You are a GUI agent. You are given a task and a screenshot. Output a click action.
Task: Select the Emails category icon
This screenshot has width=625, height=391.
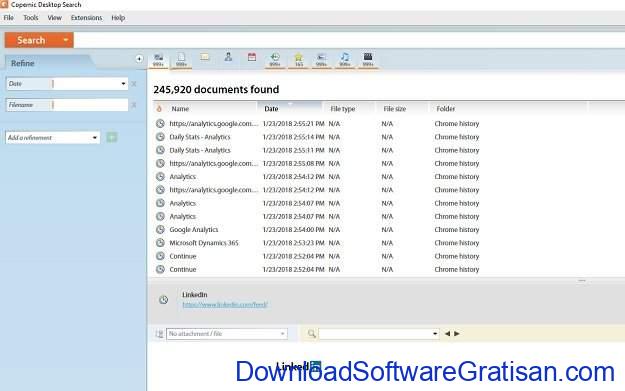click(x=204, y=57)
